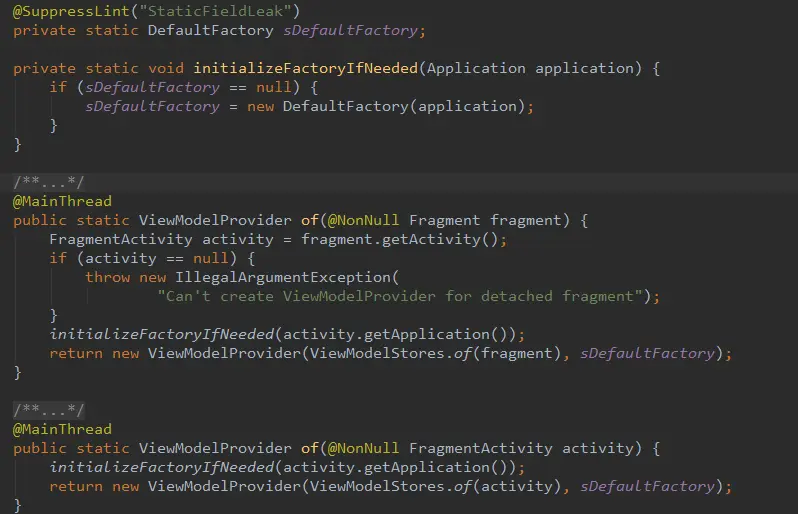This screenshot has width=798, height=514.
Task: Click new DefaultFactory(application) constructor call
Action: [386, 106]
